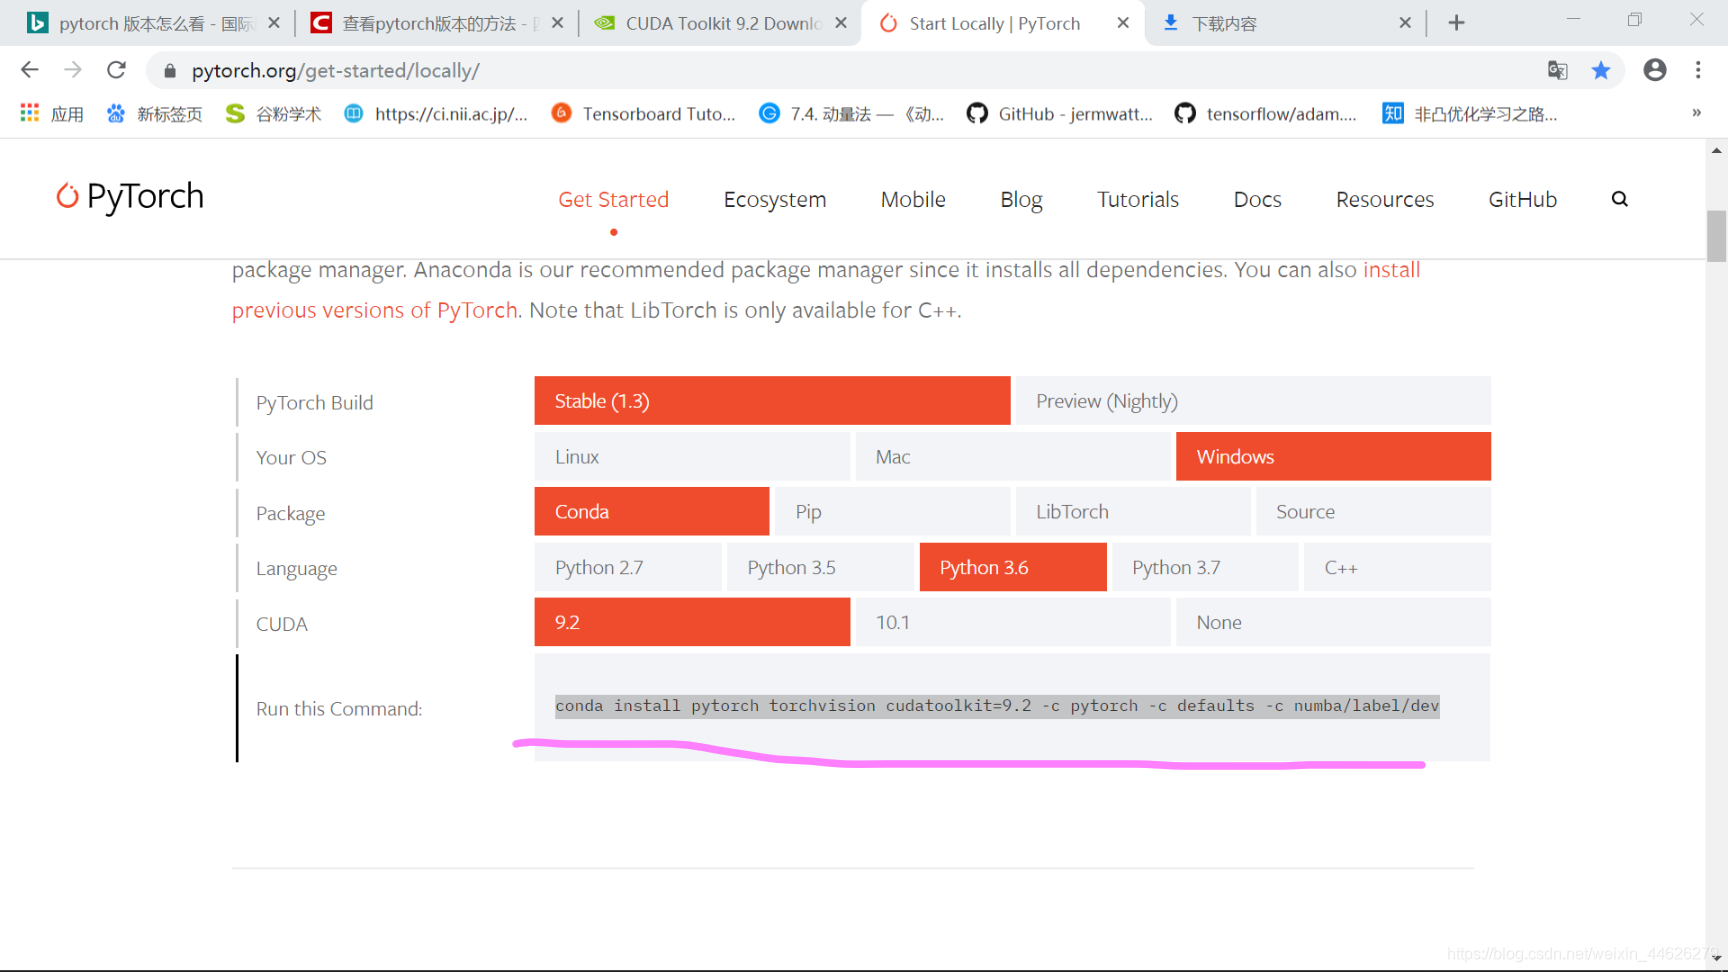Open the Chrome profile avatar
This screenshot has height=972, width=1728.
[1655, 70]
